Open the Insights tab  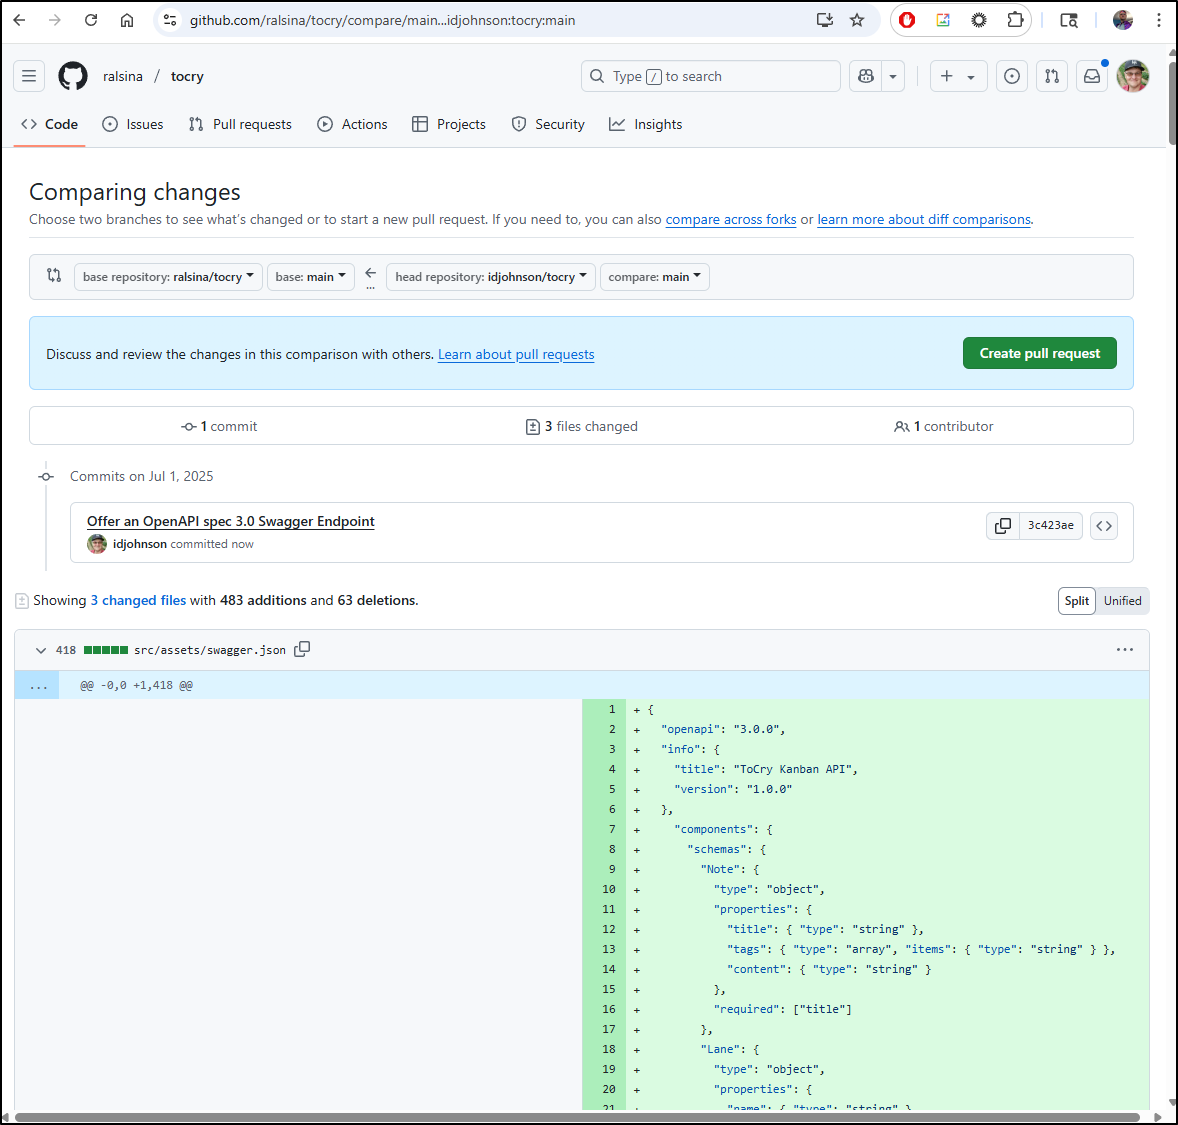[646, 124]
